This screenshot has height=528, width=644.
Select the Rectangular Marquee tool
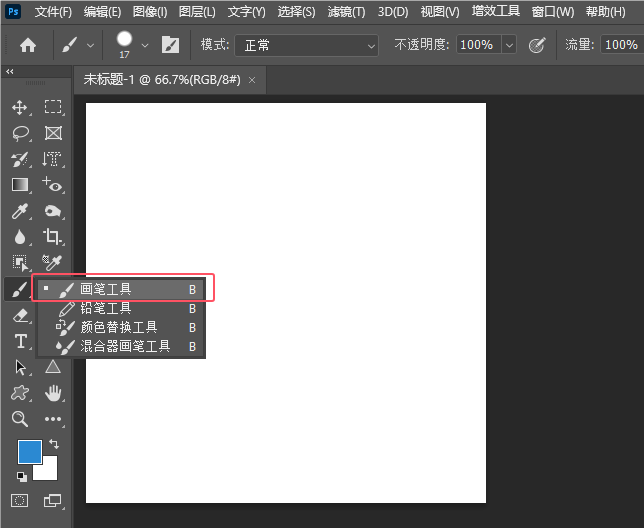coord(53,107)
